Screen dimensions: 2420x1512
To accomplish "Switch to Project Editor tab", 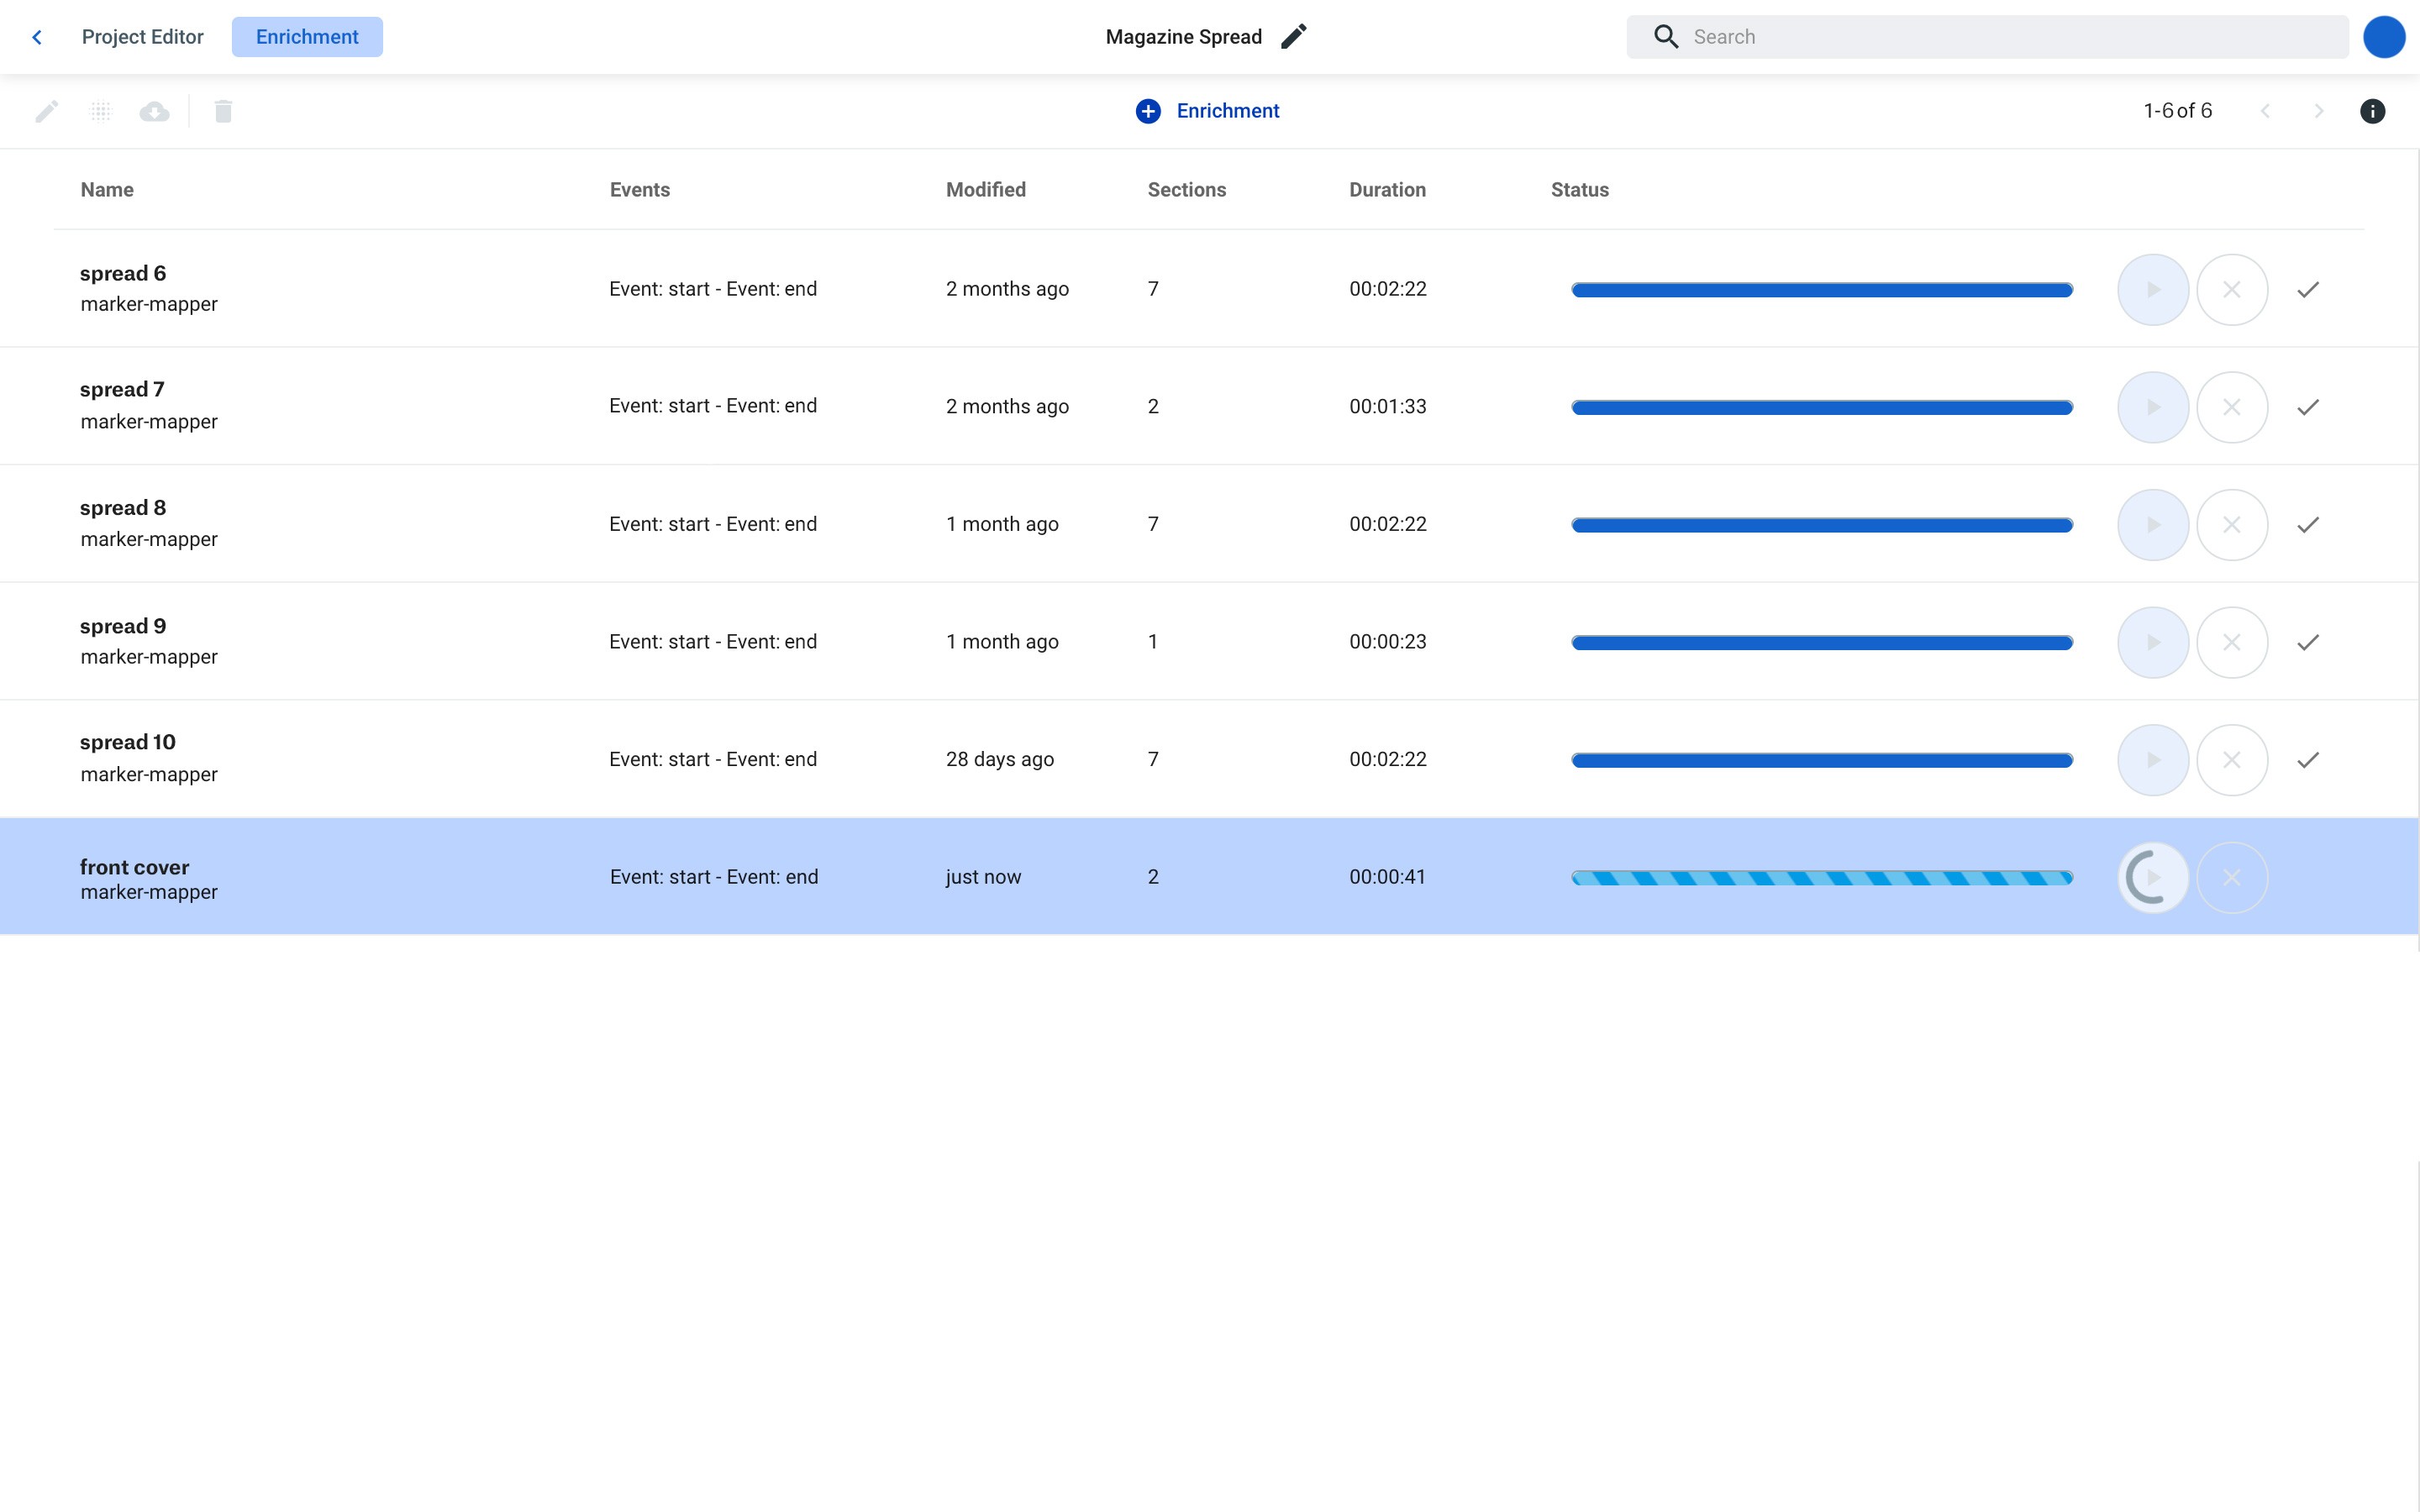I will (x=143, y=37).
